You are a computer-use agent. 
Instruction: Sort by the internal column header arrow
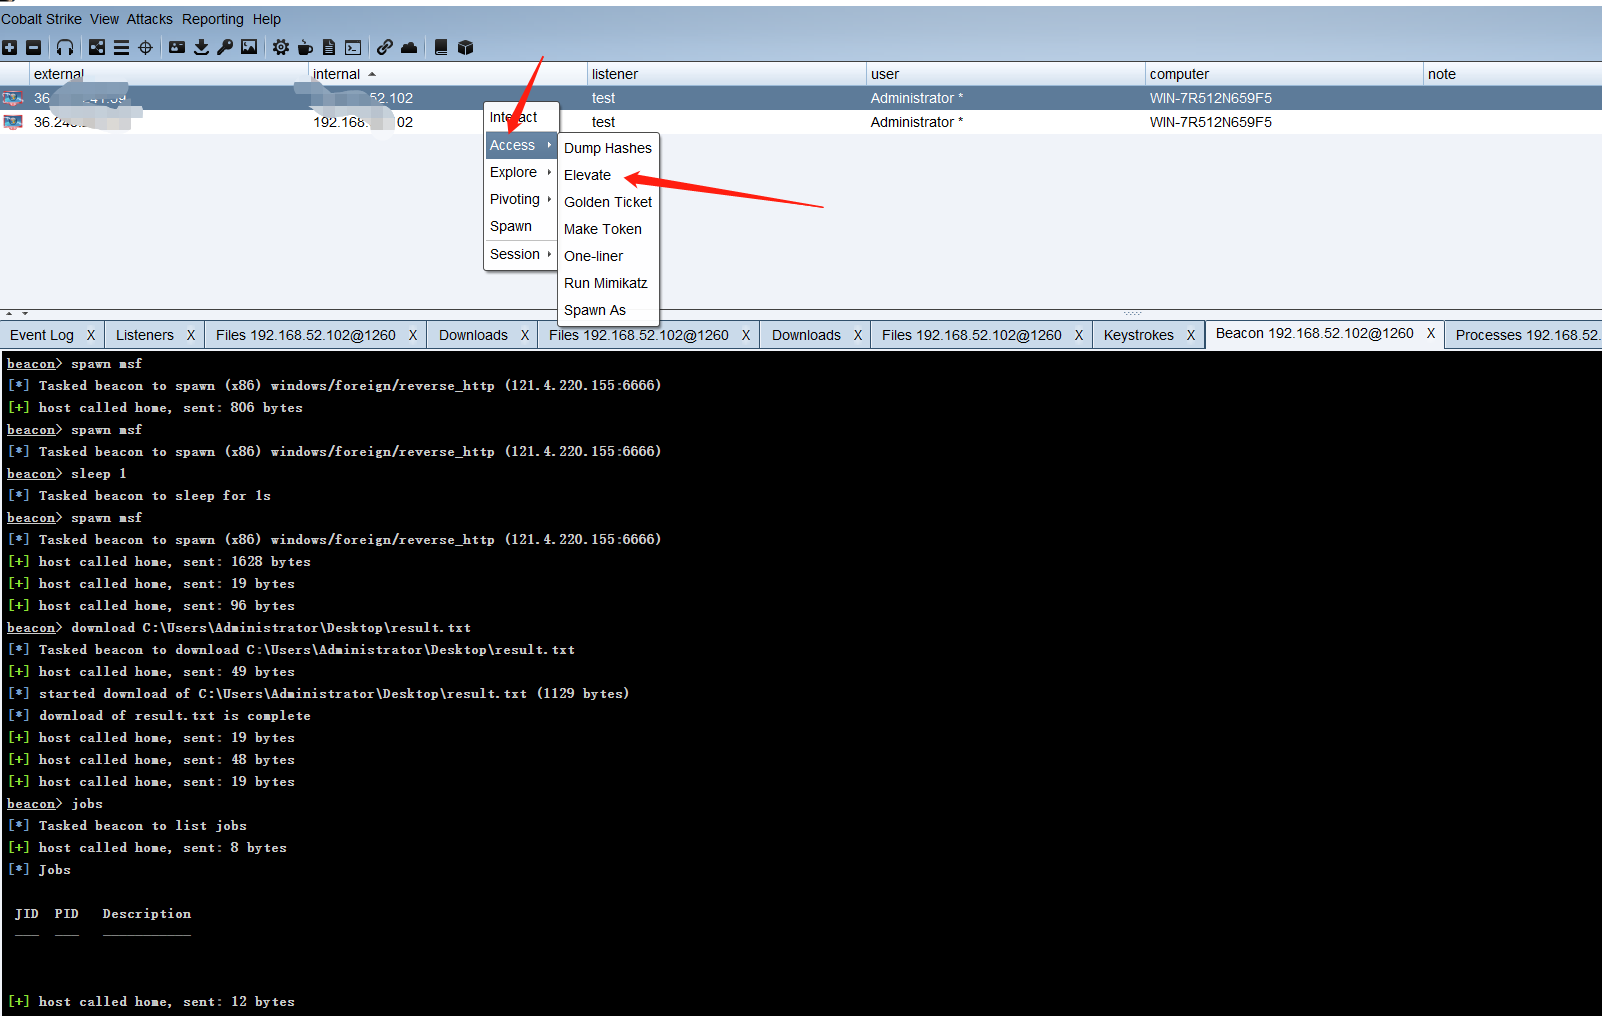pyautogui.click(x=372, y=74)
